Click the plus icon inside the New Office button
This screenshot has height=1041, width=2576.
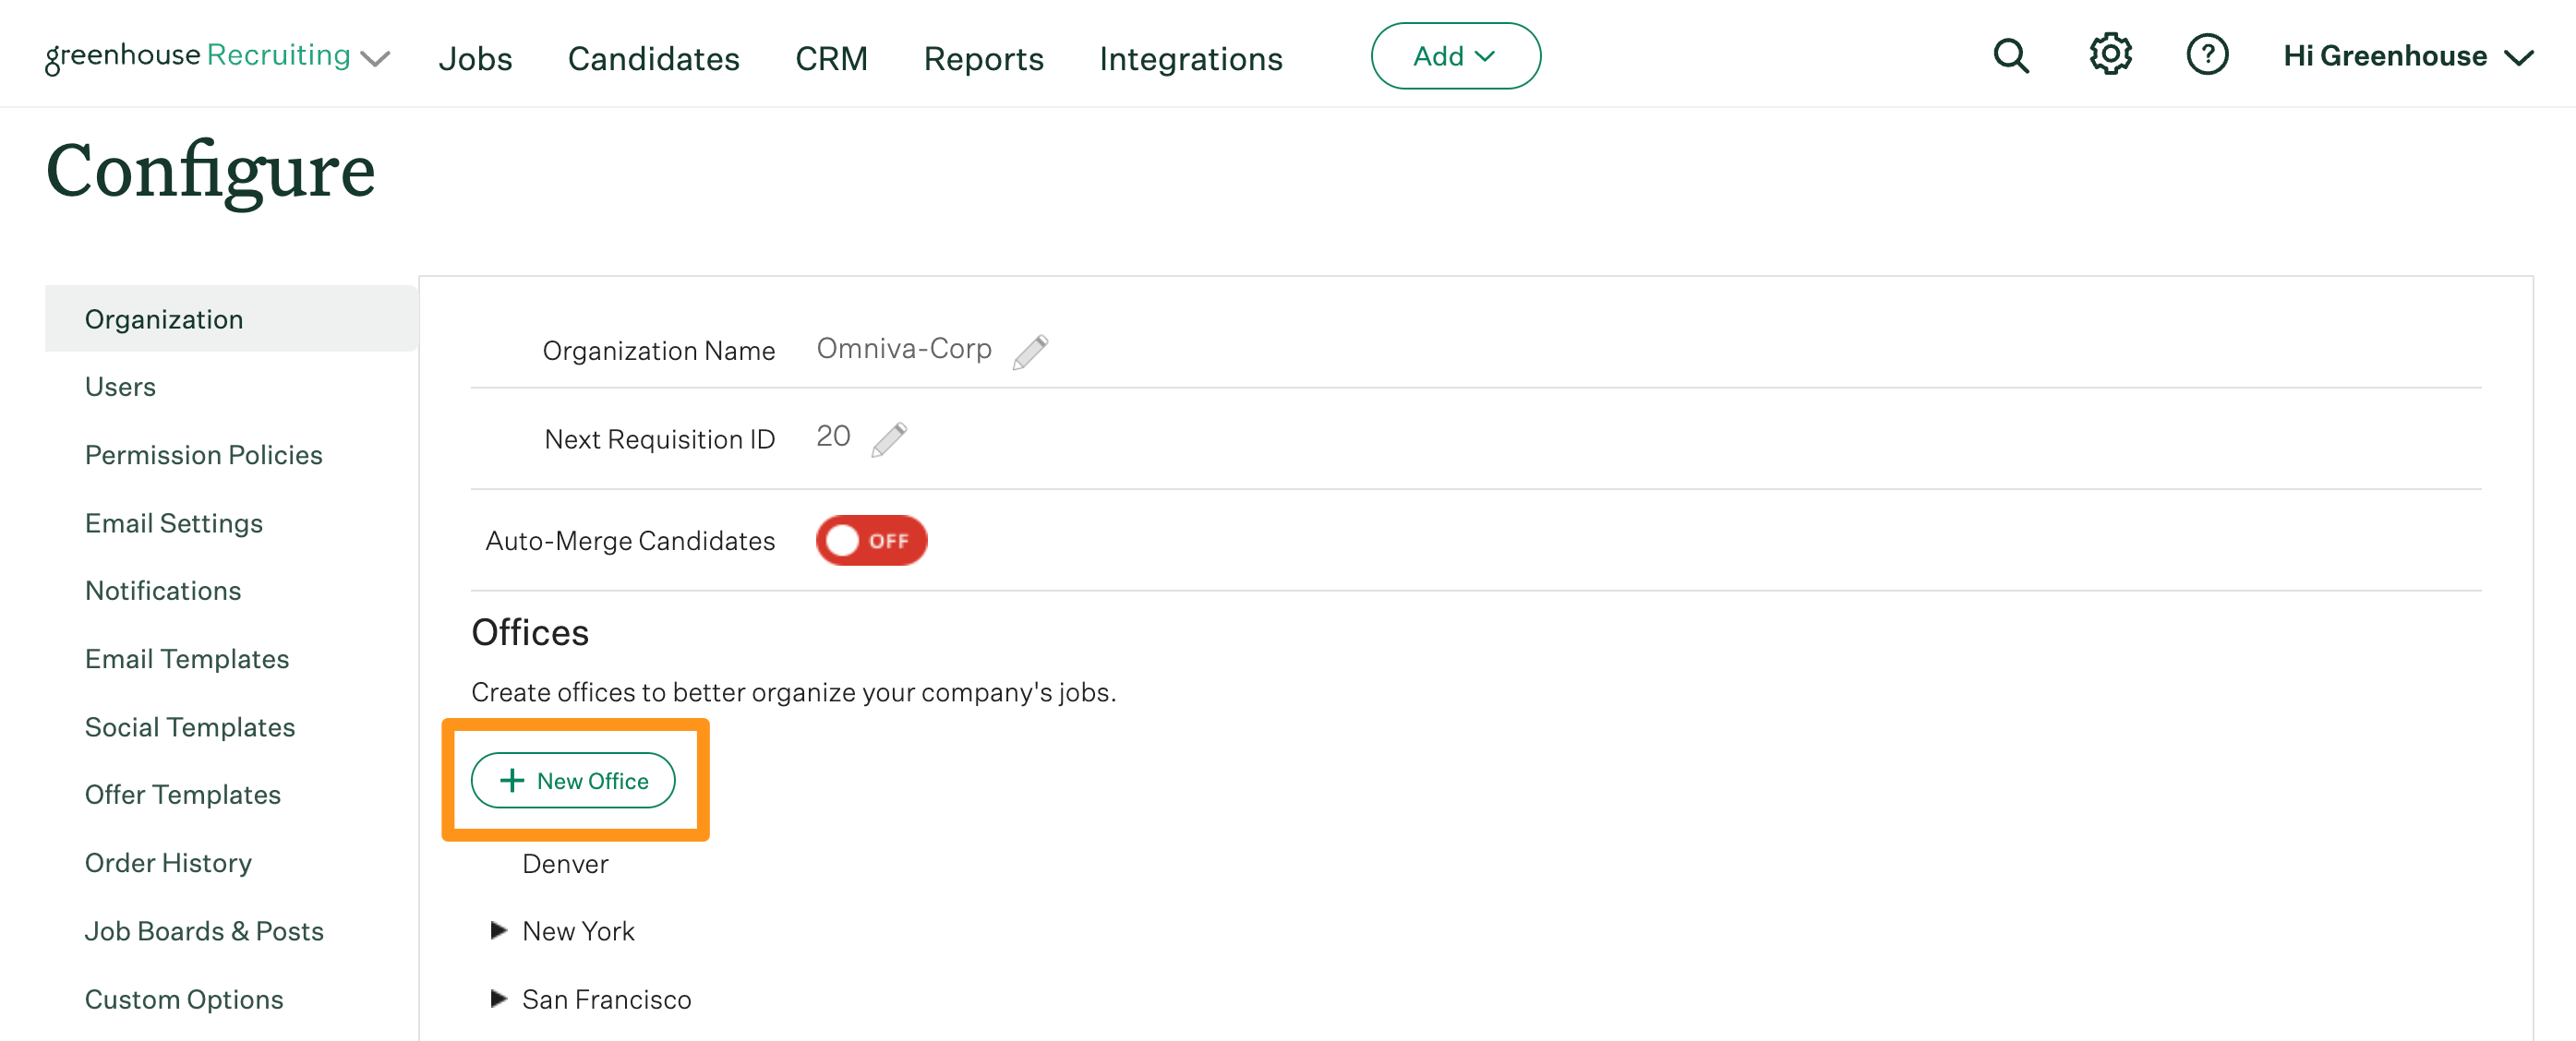tap(512, 781)
